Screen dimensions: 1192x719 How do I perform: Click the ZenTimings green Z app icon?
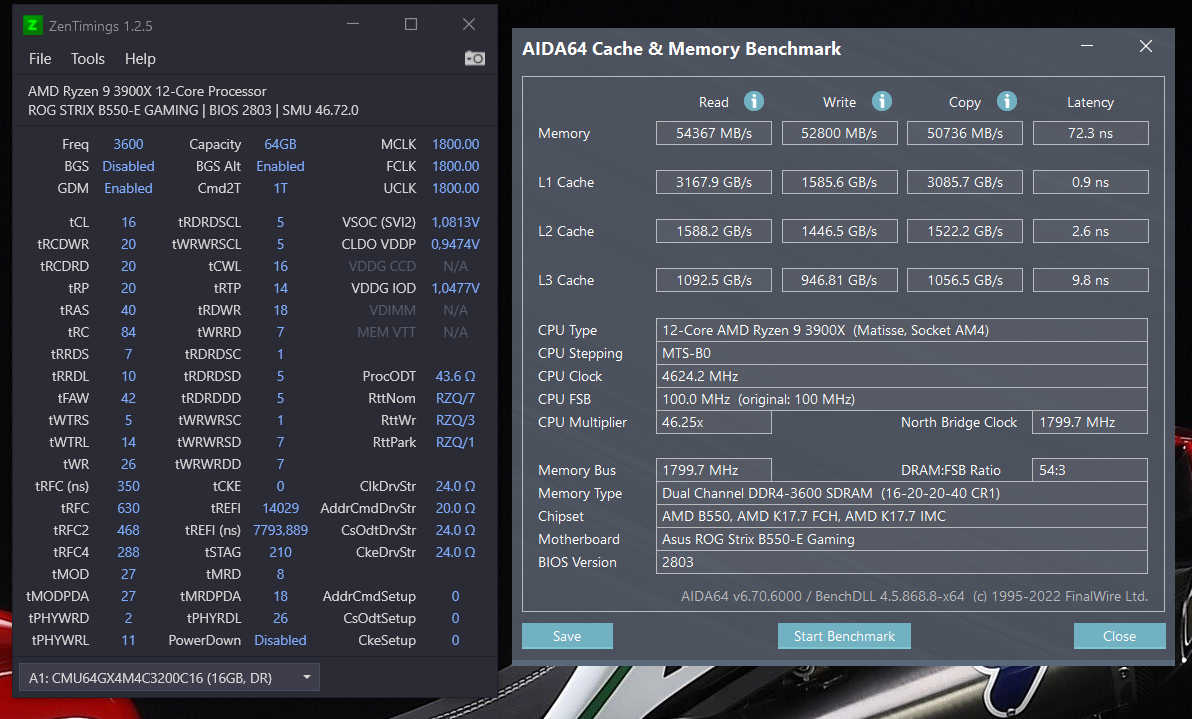pos(32,25)
